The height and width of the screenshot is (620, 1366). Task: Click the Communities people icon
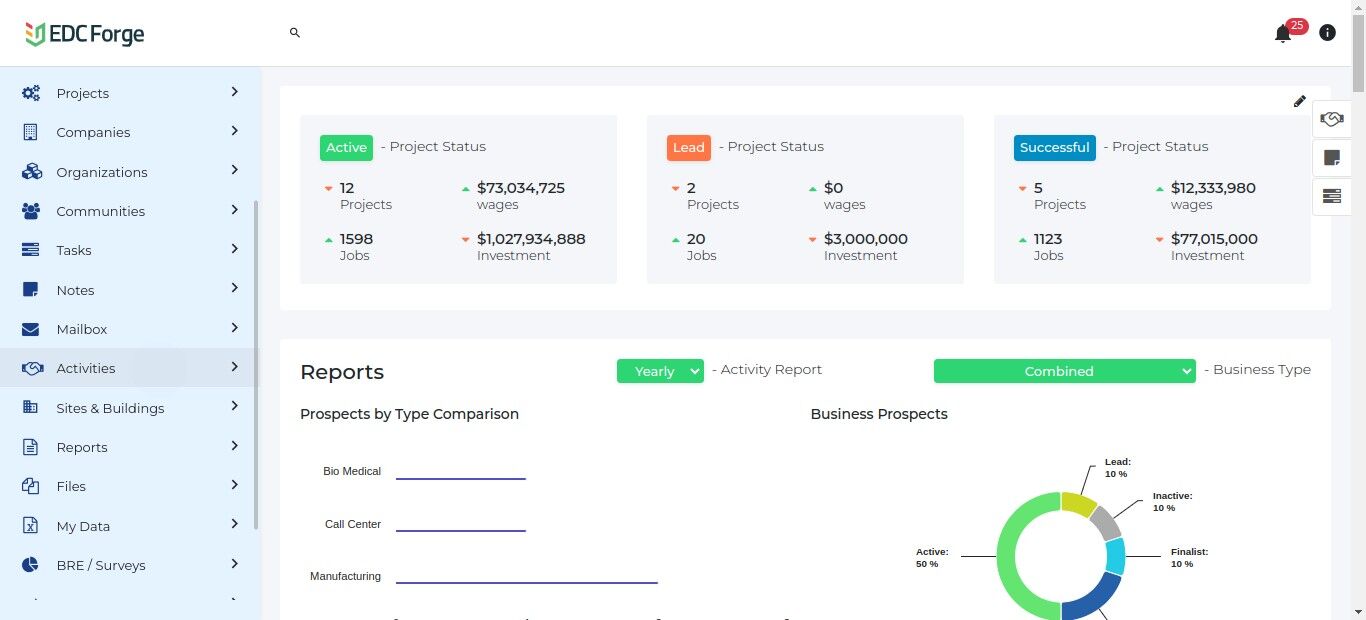[31, 211]
